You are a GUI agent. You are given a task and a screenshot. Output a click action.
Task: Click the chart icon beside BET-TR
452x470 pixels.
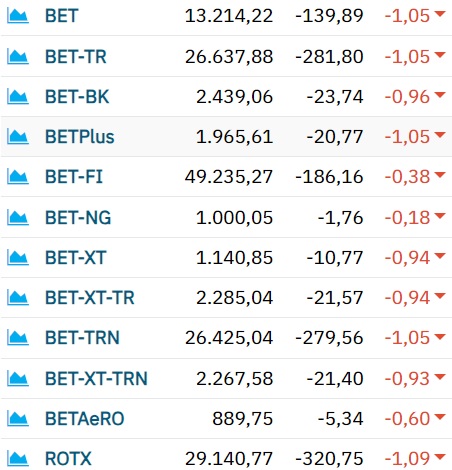tap(18, 56)
